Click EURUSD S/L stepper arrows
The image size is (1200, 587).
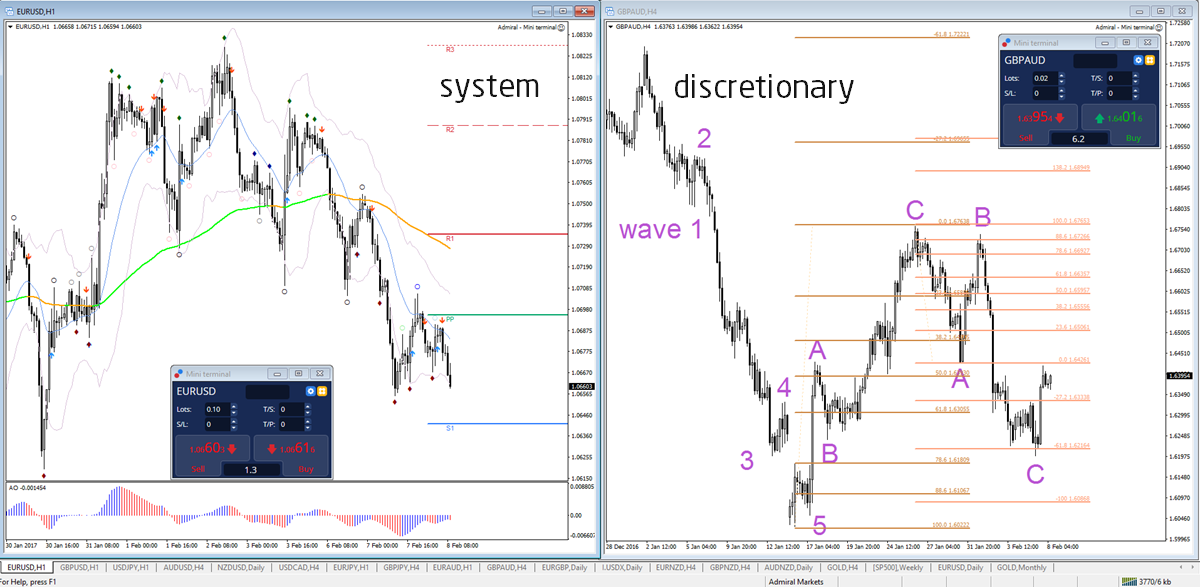234,424
